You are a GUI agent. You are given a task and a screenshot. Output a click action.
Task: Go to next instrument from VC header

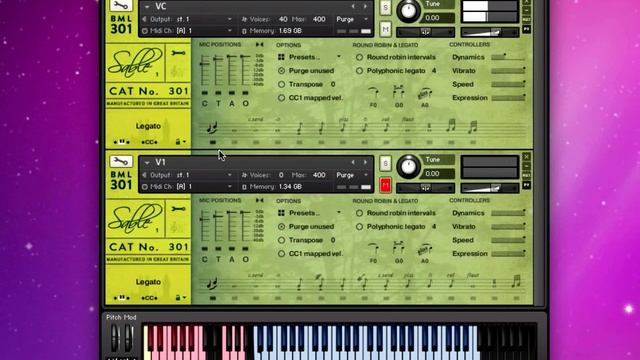tap(365, 7)
